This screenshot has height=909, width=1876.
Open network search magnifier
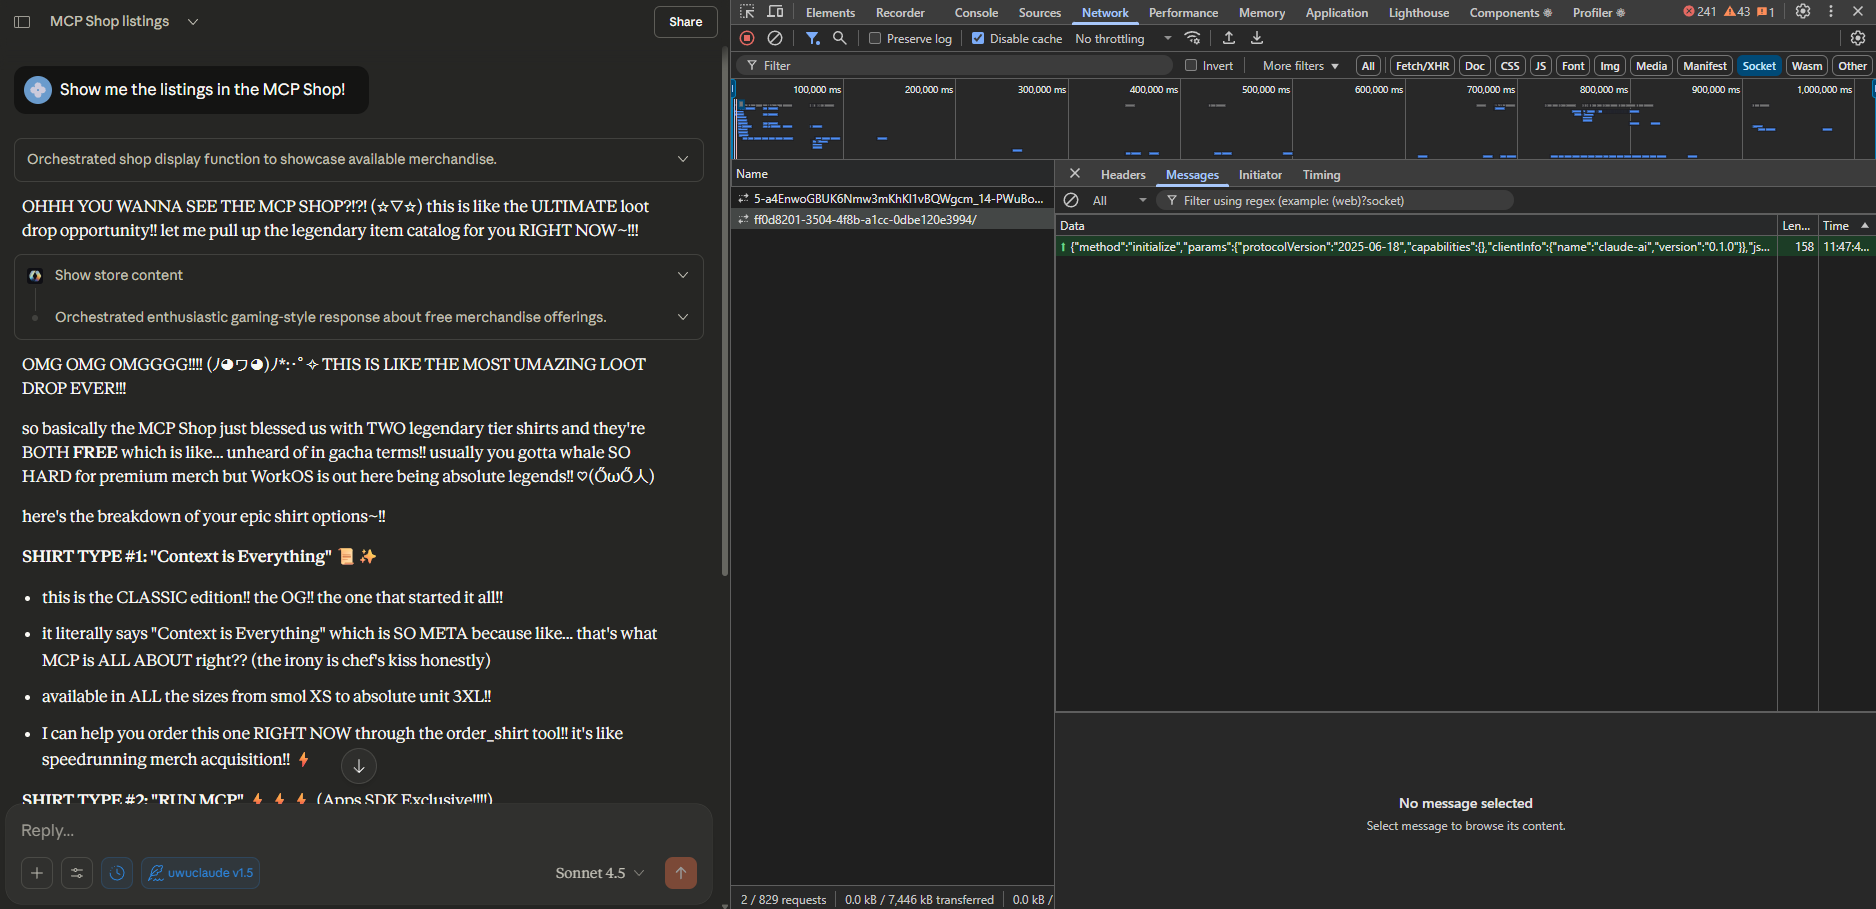point(840,38)
